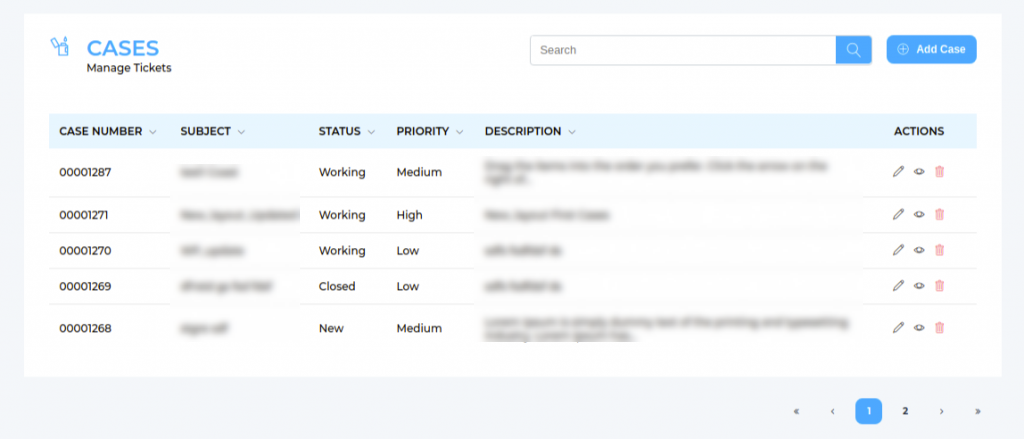Delete case 00001271 using trash icon

[939, 214]
